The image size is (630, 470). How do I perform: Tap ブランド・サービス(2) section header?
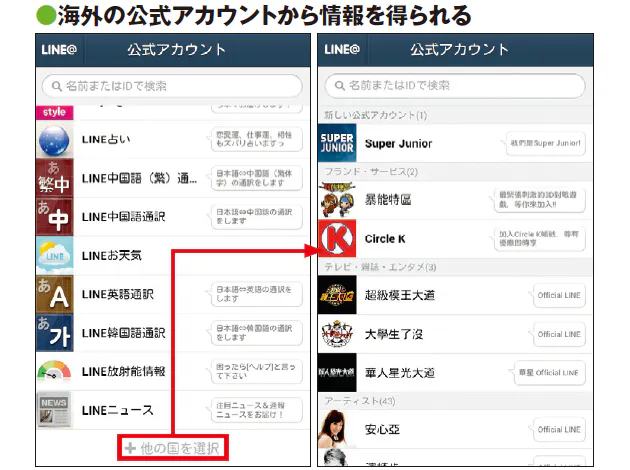(455, 172)
